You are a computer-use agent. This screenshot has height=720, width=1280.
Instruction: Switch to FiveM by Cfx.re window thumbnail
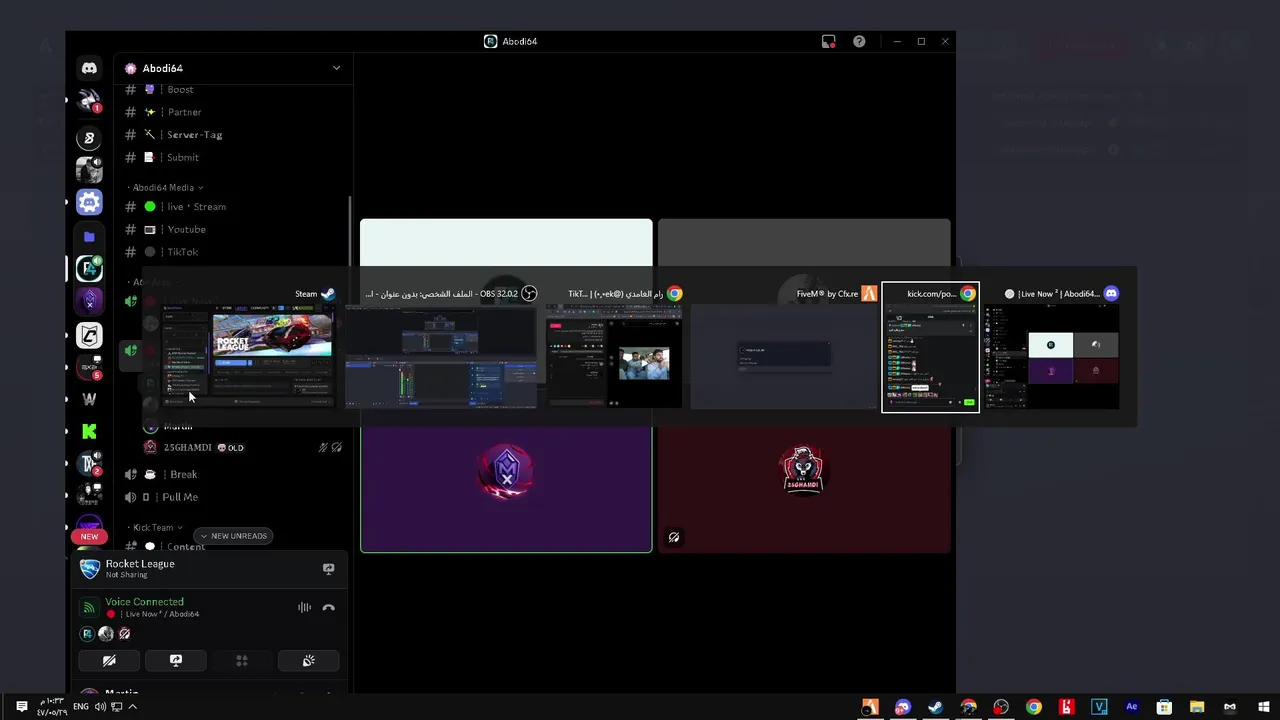784,346
